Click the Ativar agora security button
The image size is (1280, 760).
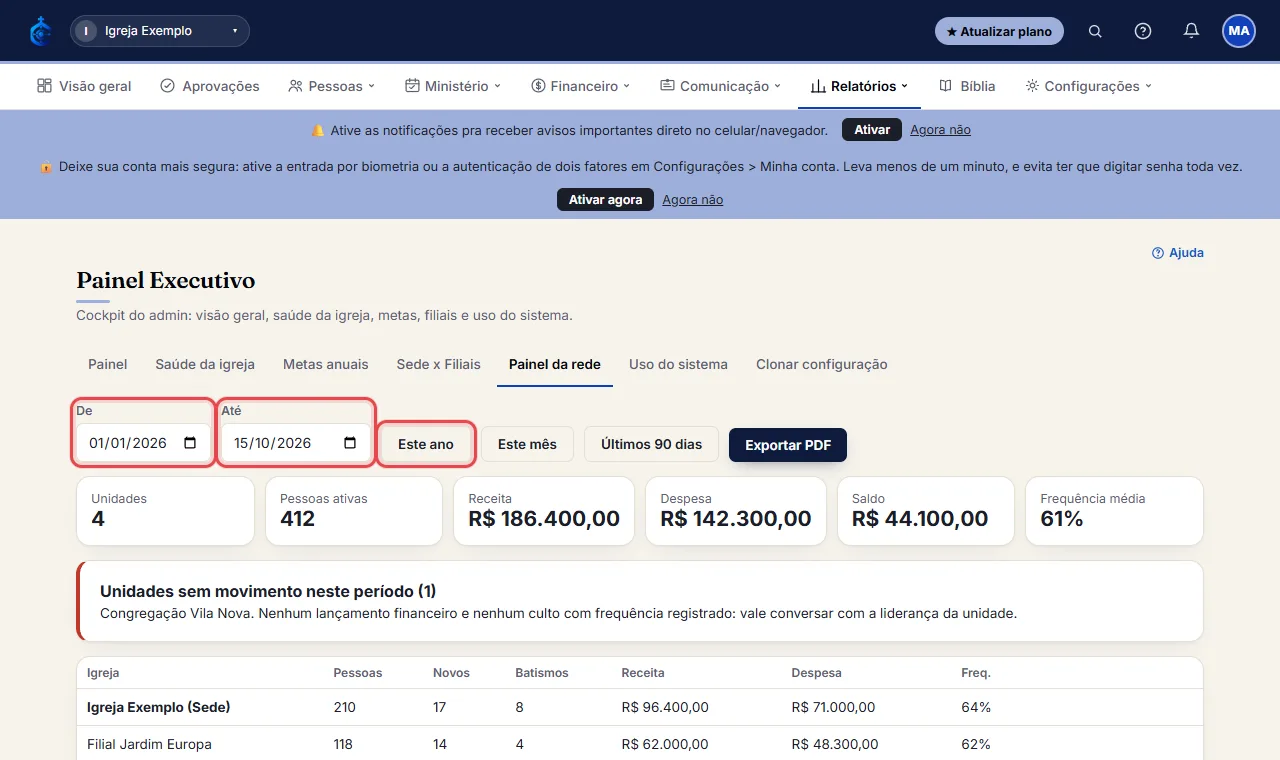pos(605,200)
